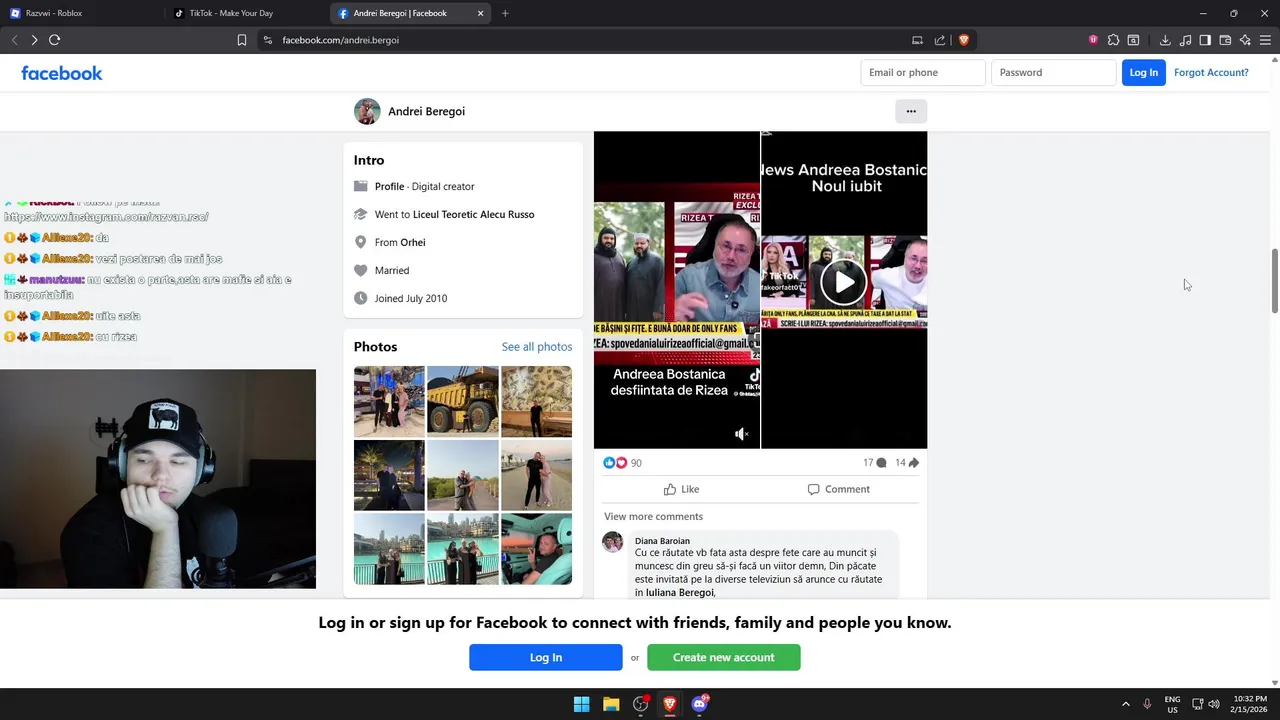Click the address bar URL

pyautogui.click(x=340, y=40)
